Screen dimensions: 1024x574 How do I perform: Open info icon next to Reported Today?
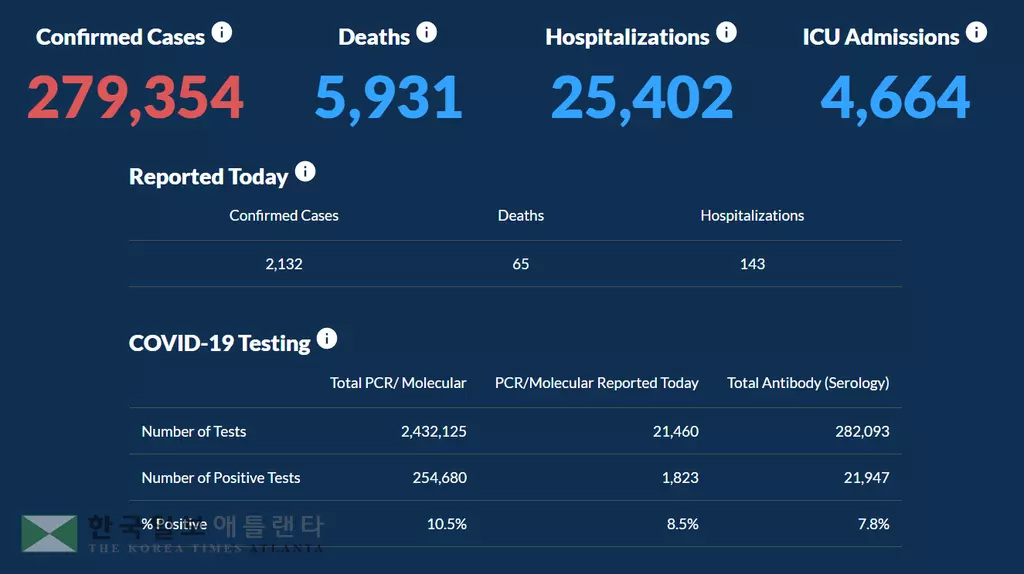(305, 172)
